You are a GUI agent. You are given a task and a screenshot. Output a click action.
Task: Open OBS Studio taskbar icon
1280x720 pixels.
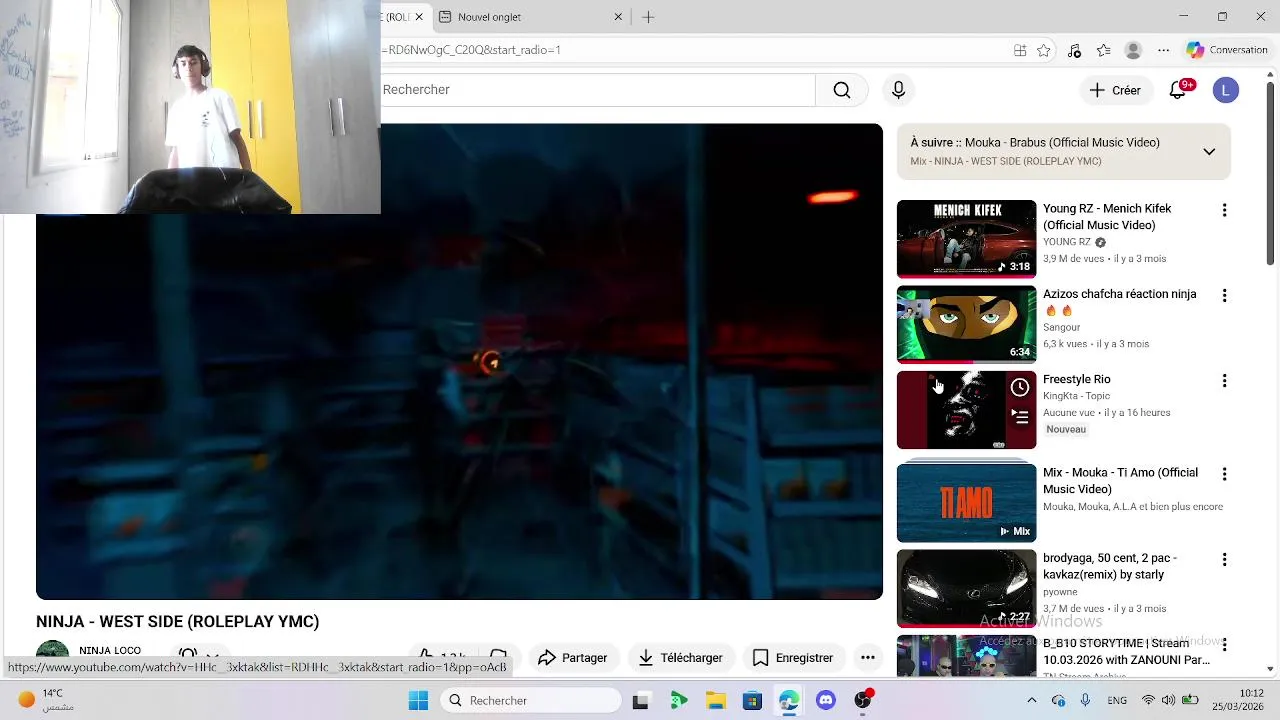tap(863, 701)
